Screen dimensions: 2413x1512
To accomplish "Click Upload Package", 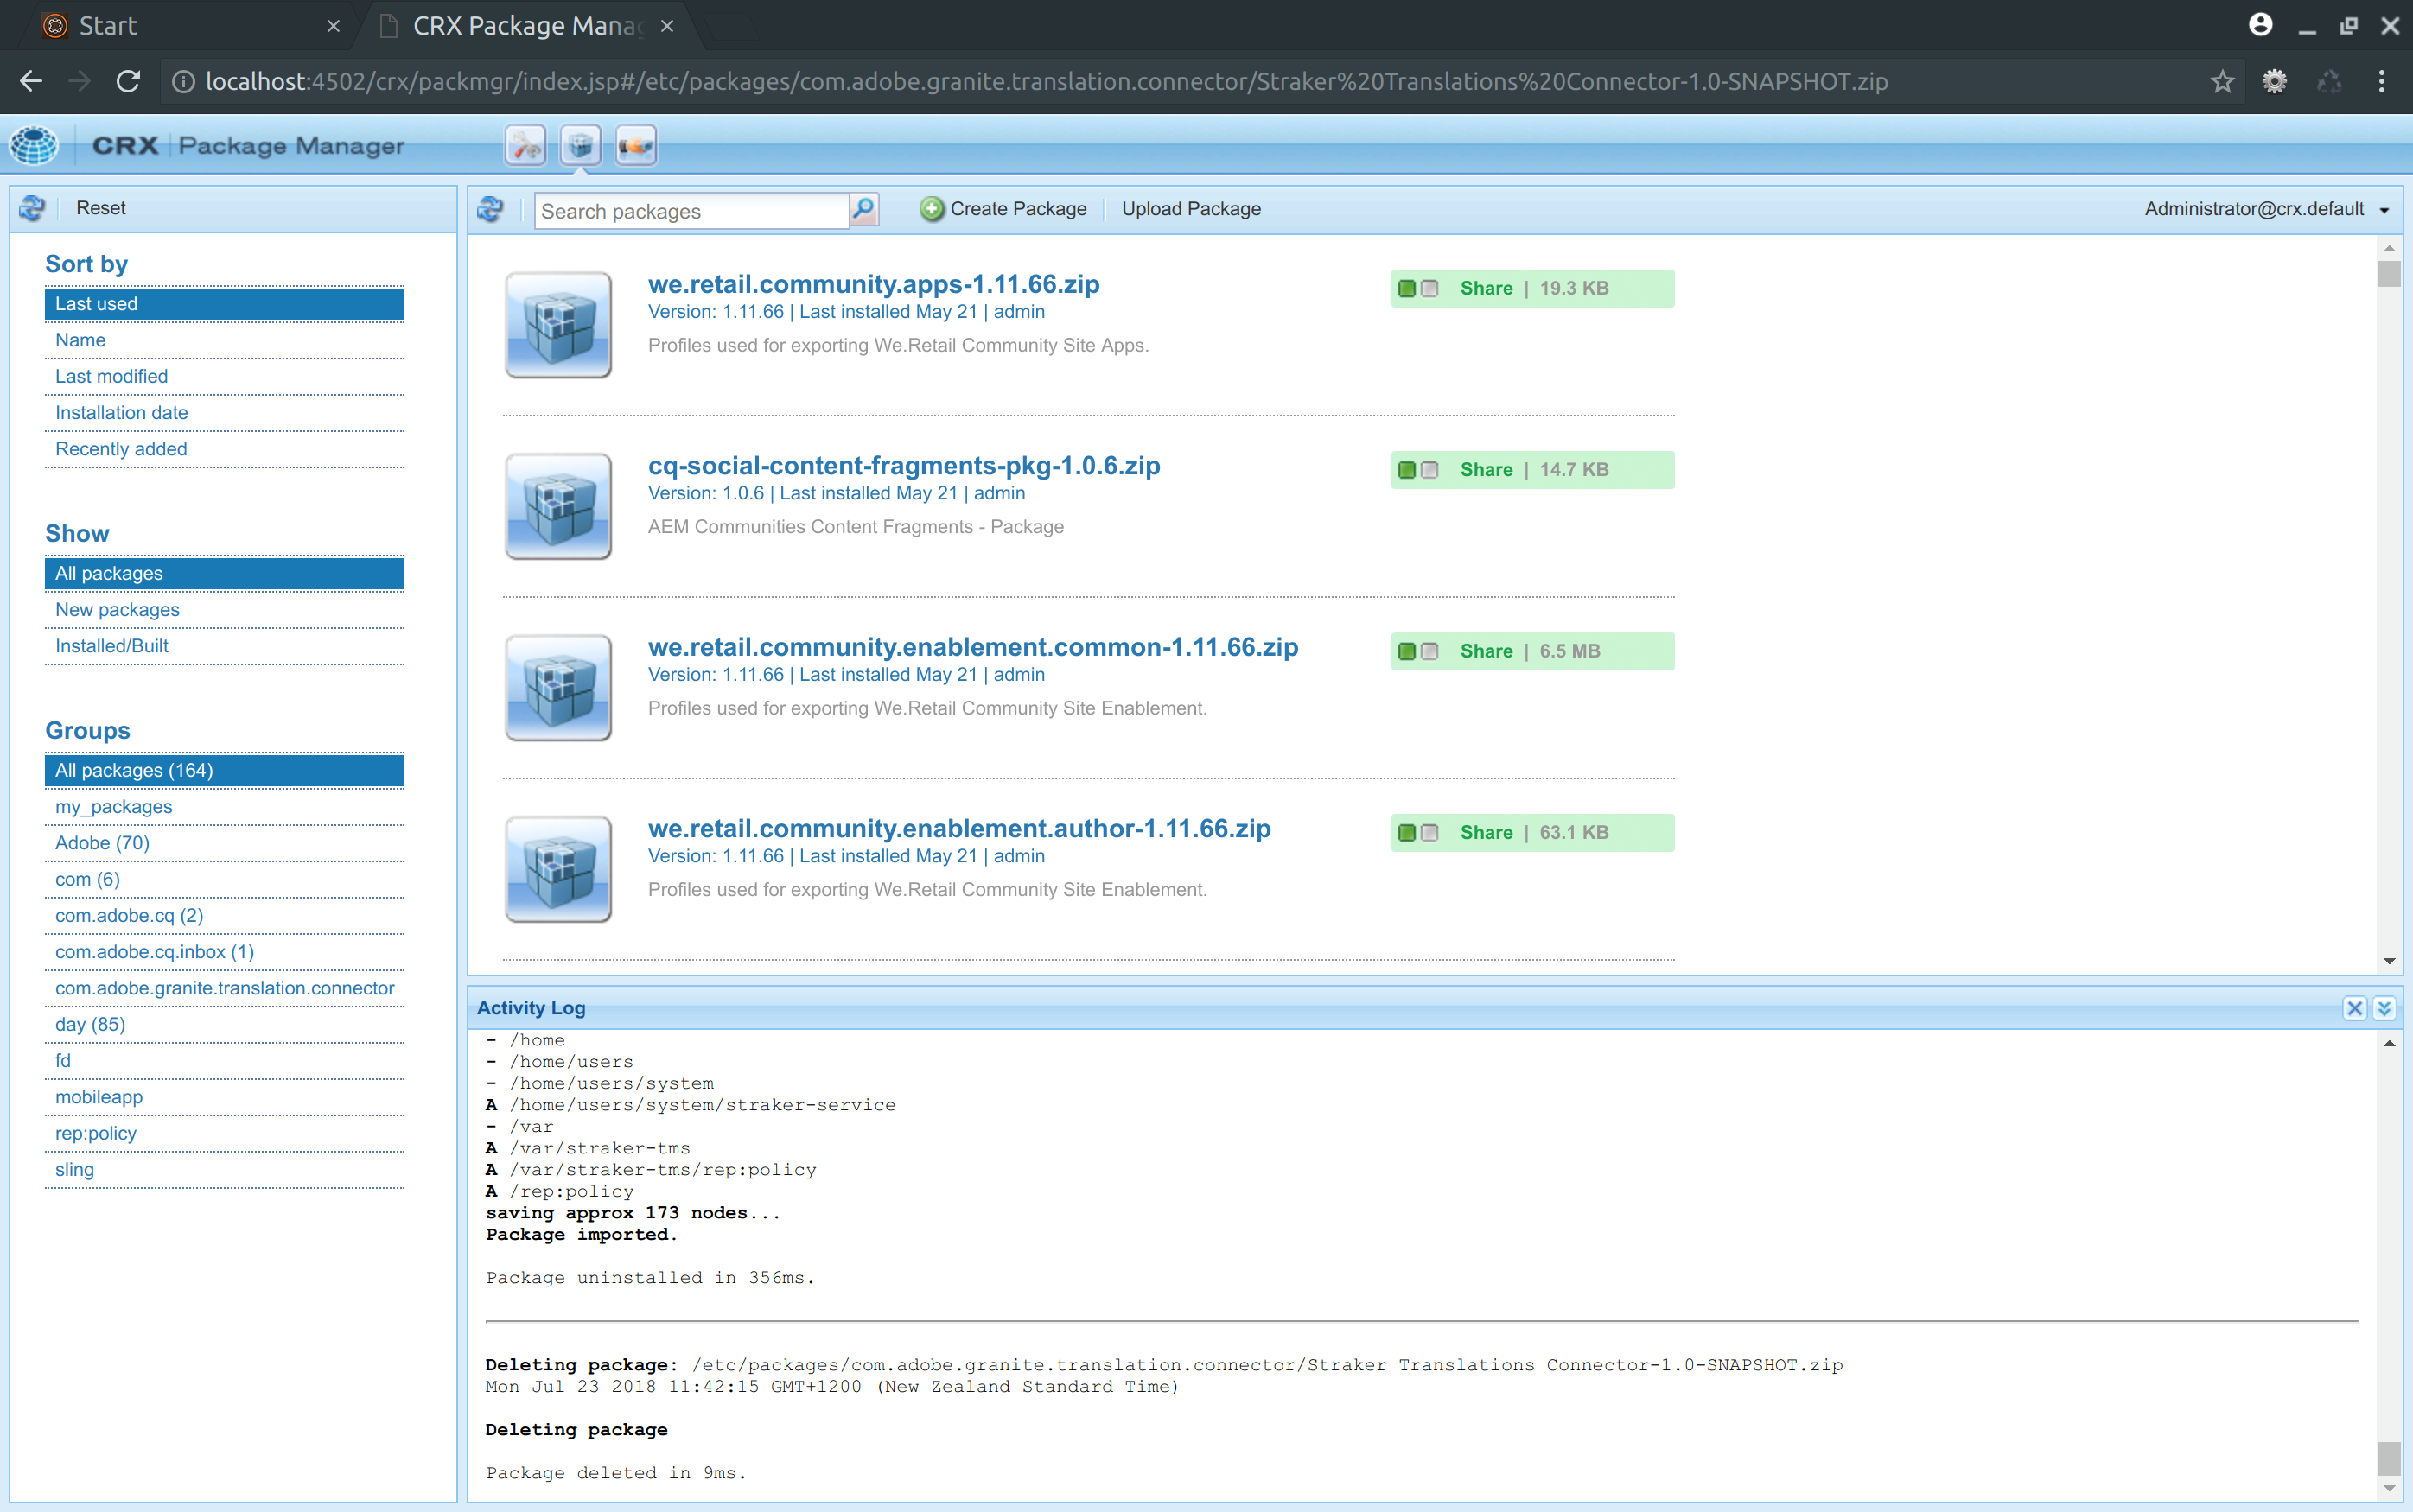I will point(1191,209).
